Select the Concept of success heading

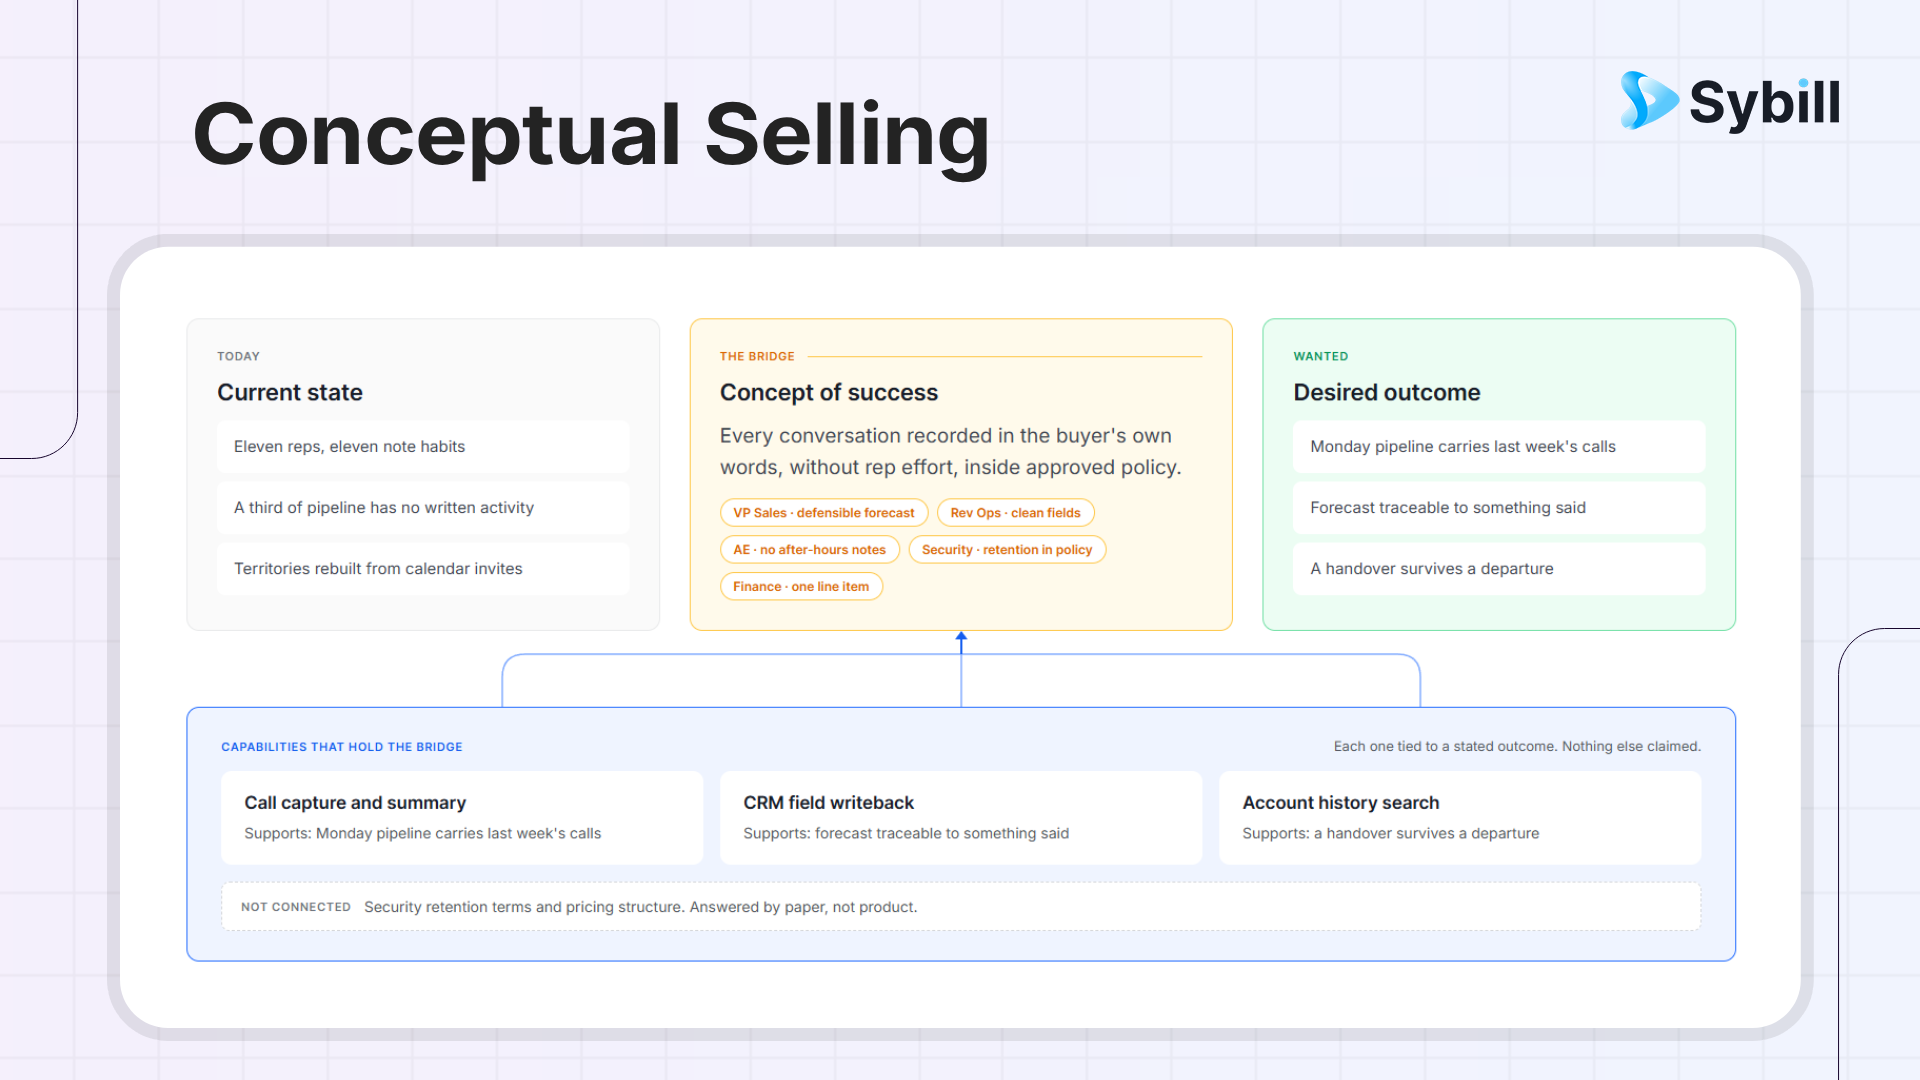(829, 392)
